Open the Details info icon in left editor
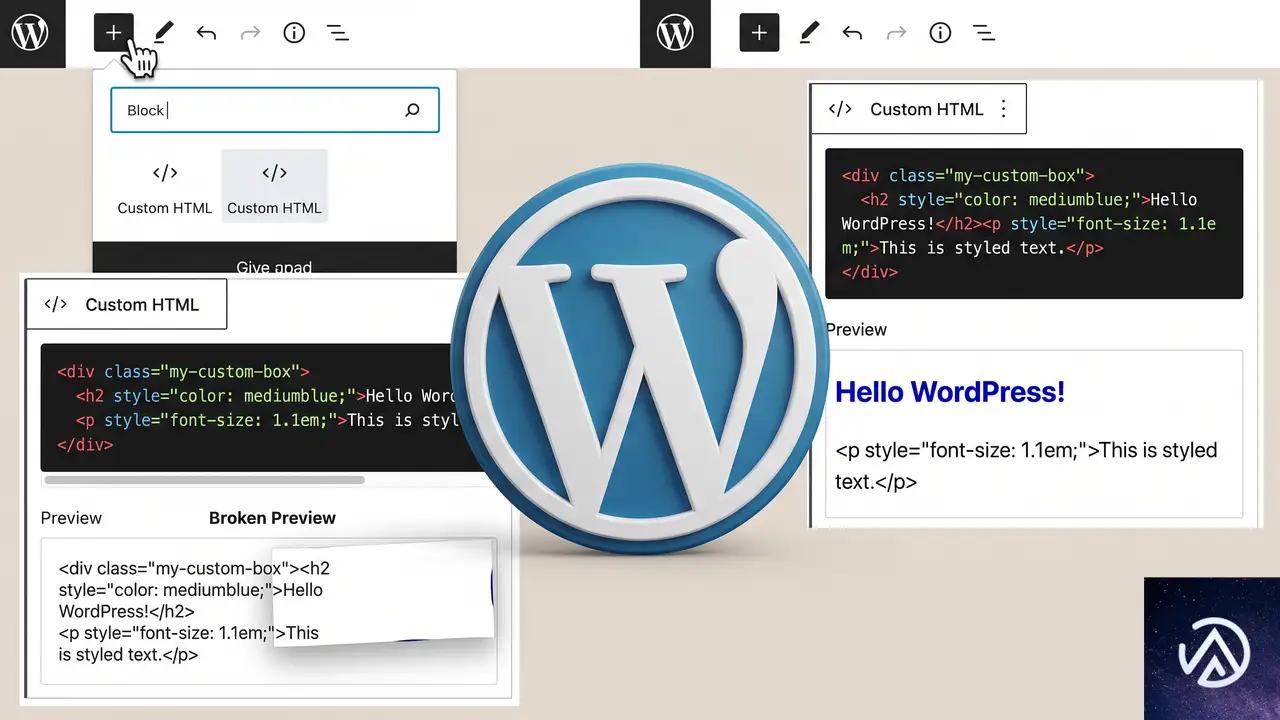 coord(294,33)
